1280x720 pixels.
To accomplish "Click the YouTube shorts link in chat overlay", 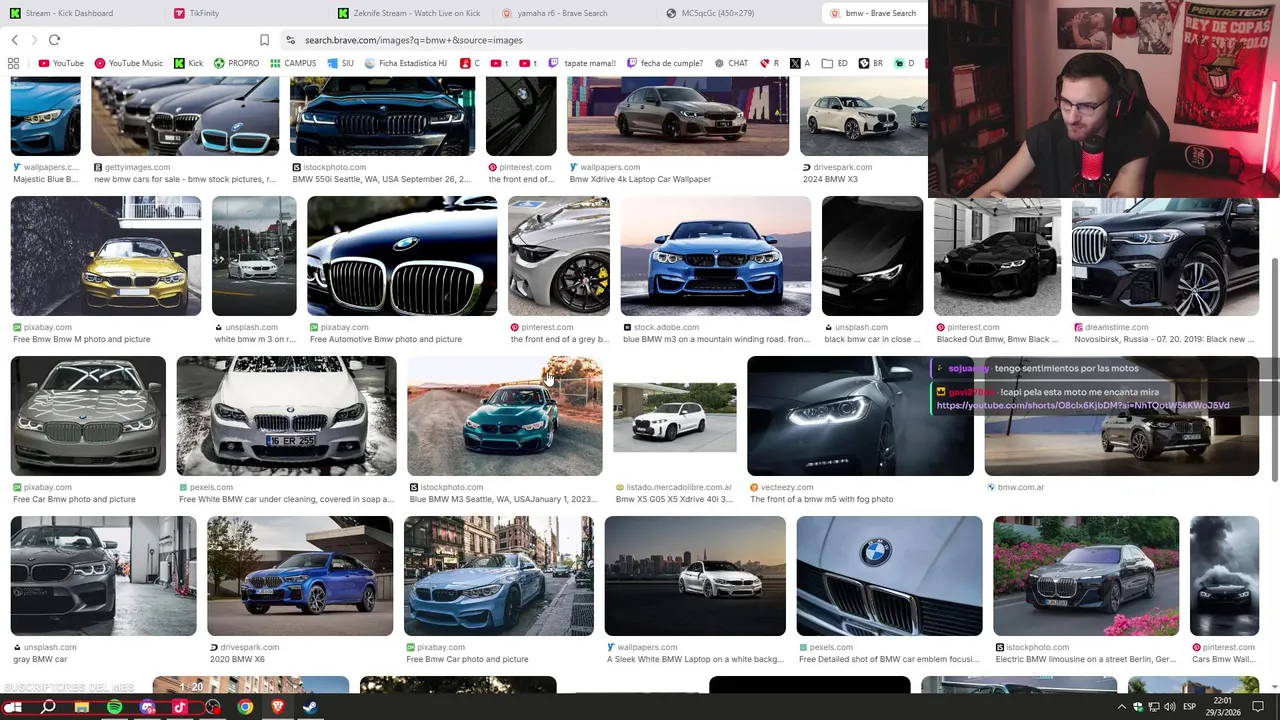I will (x=1083, y=406).
